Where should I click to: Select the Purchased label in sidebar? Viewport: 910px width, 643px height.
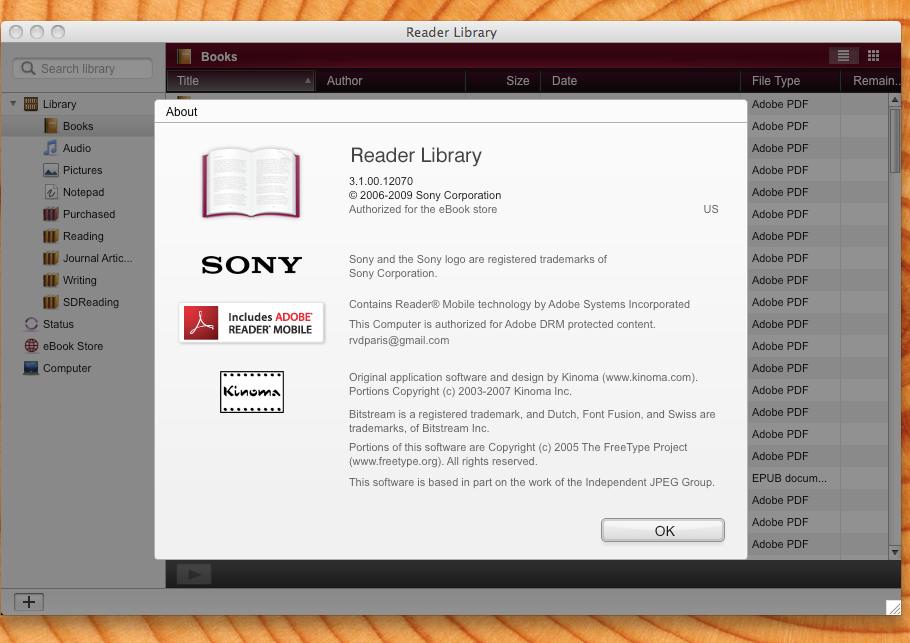pyautogui.click(x=89, y=214)
